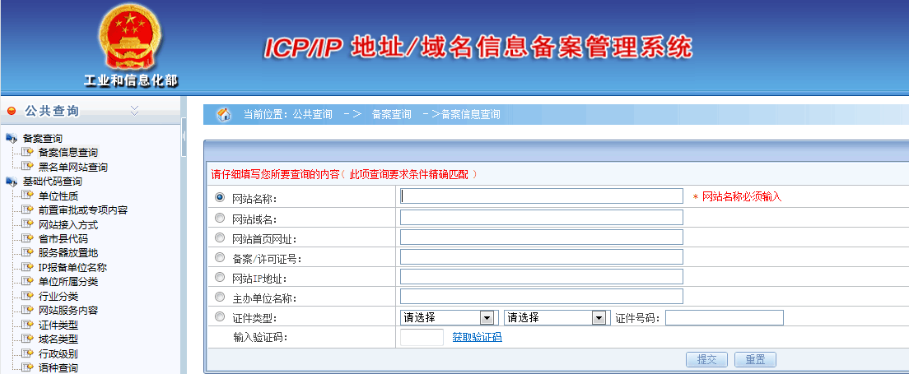Click the 证件号码 input field

pyautogui.click(x=724, y=318)
